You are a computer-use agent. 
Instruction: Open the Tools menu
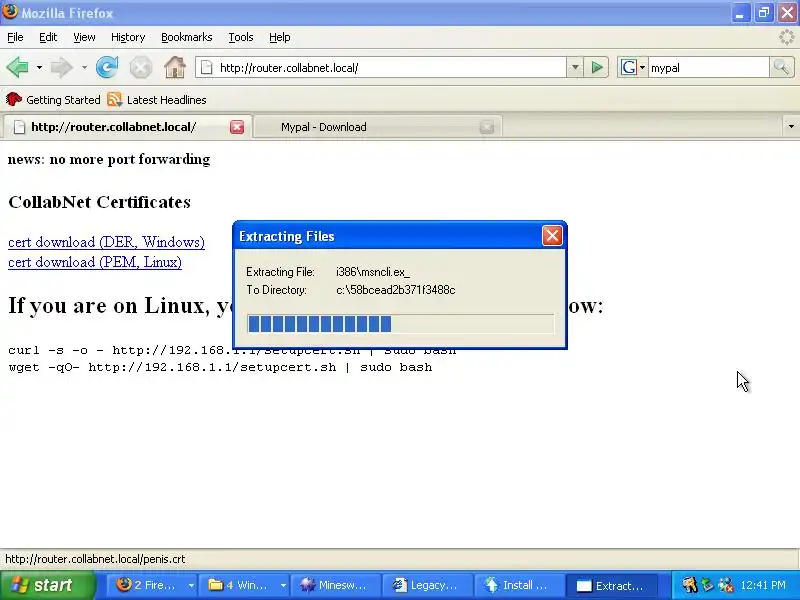coord(241,37)
